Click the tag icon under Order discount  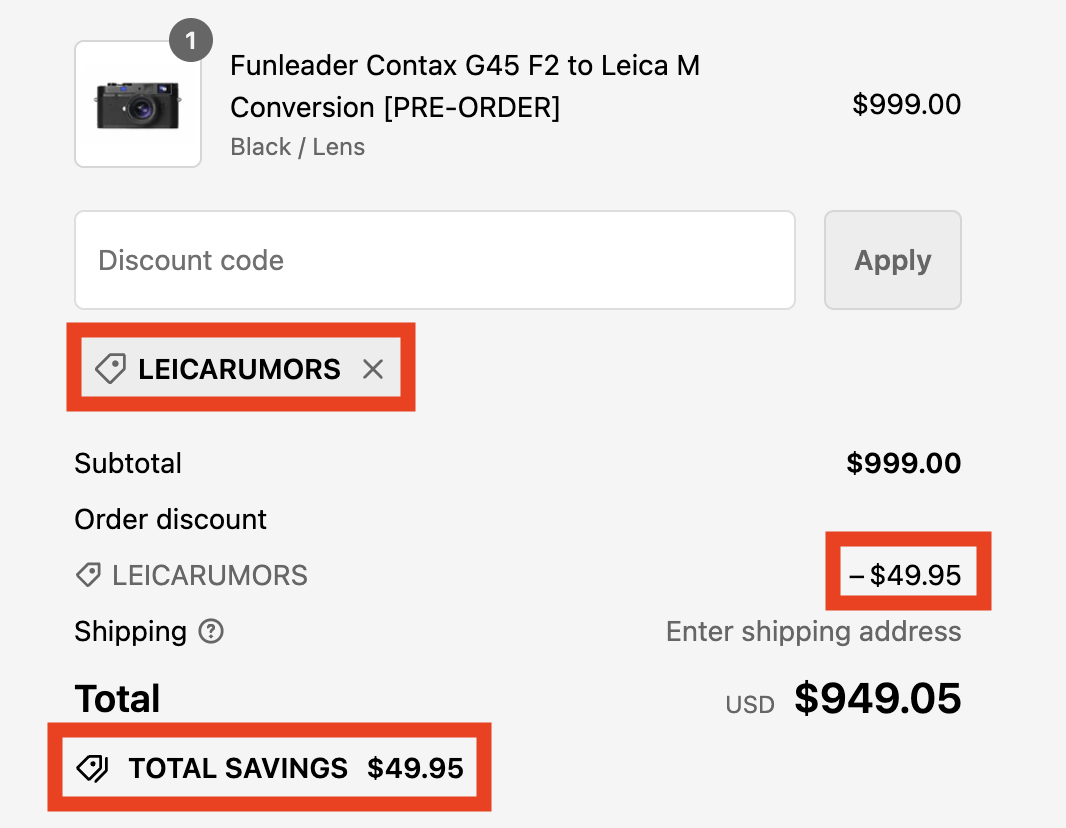88,575
